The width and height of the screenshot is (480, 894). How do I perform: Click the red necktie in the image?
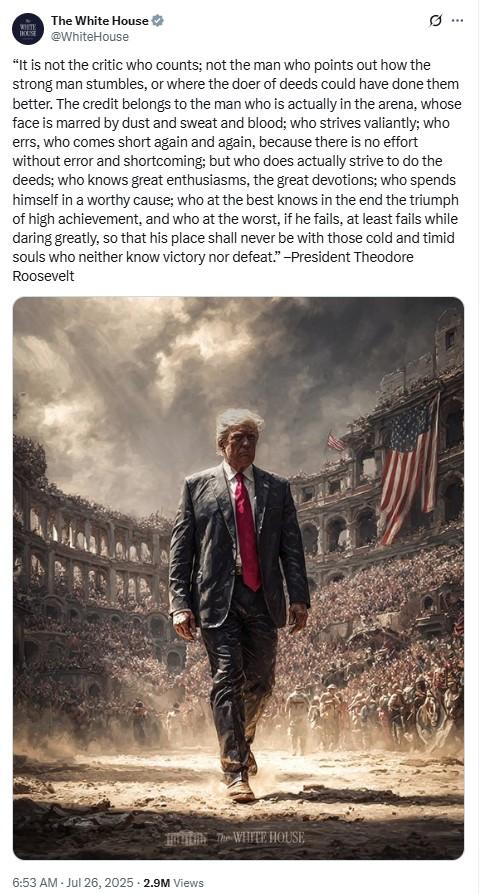[x=247, y=531]
